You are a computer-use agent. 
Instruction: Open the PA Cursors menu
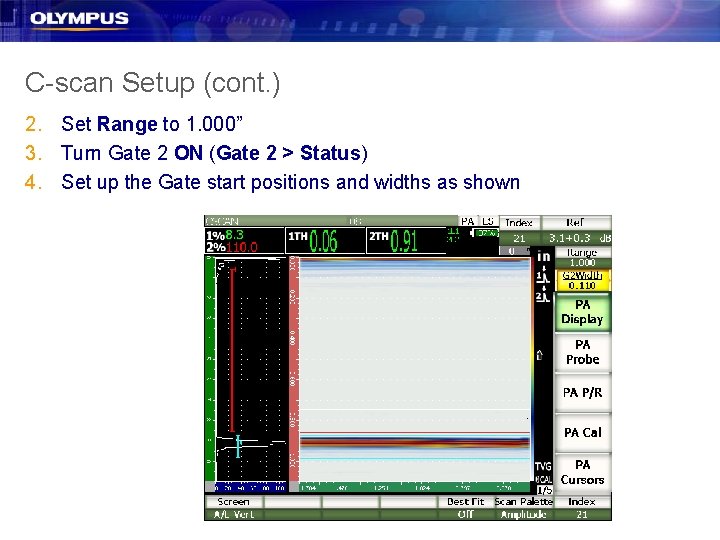[583, 472]
